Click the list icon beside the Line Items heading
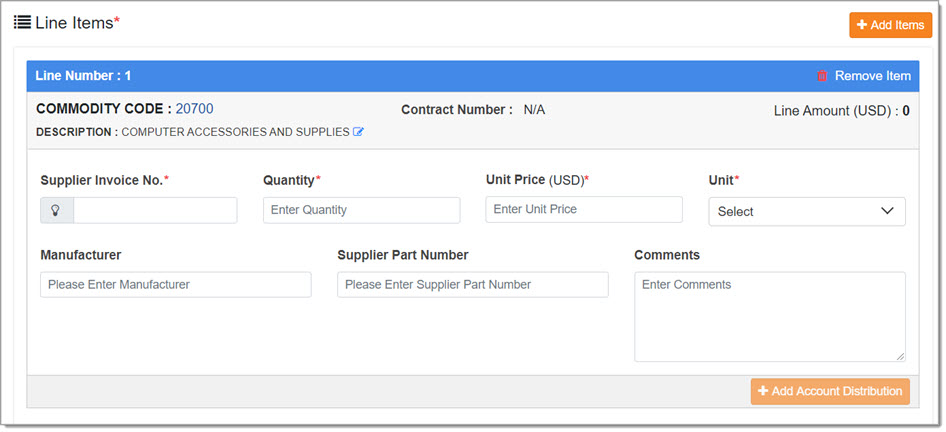 [x=22, y=23]
